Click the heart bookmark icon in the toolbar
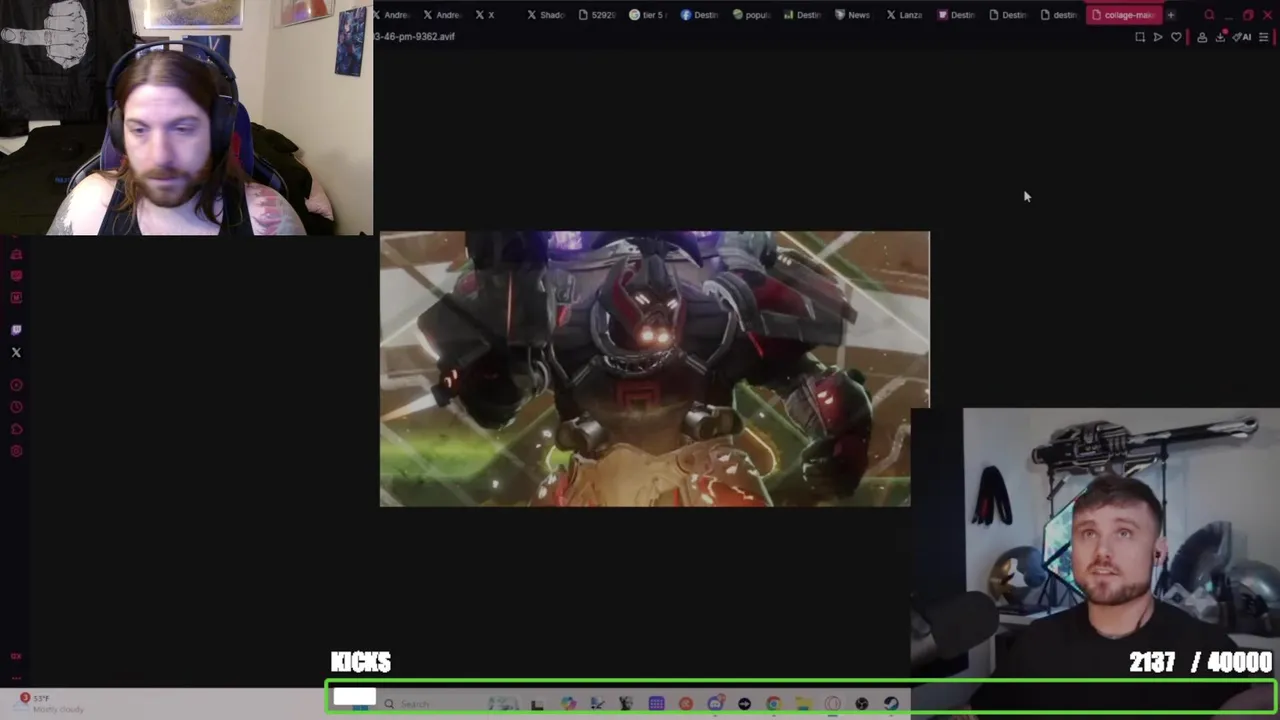 pyautogui.click(x=1176, y=37)
